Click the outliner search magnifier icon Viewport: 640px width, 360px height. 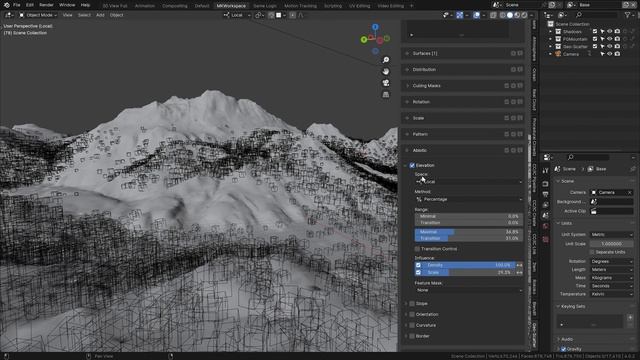[579, 15]
